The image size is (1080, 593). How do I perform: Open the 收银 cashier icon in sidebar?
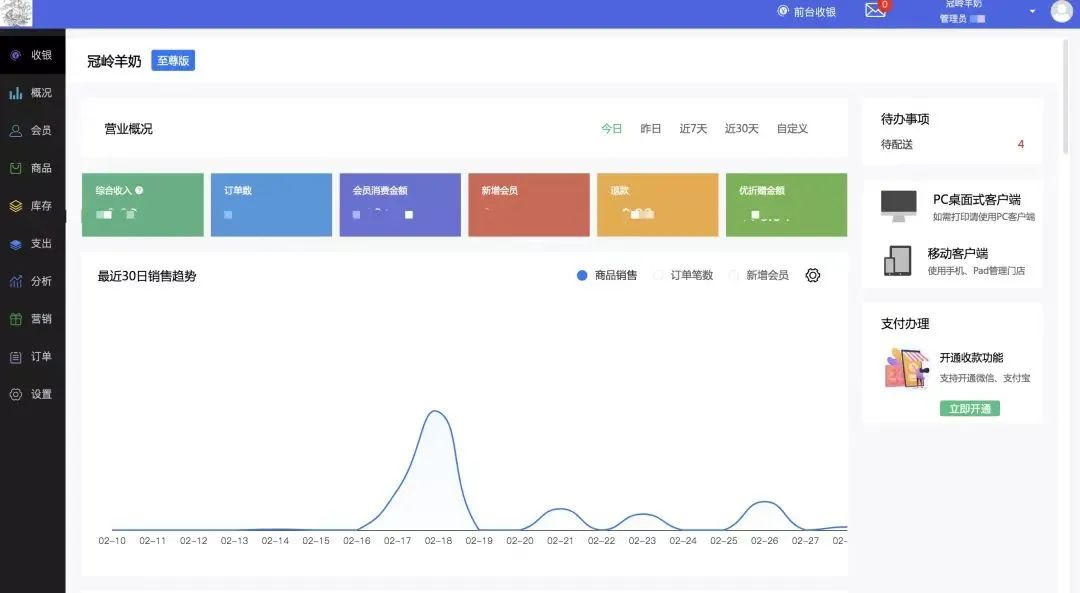(x=15, y=55)
